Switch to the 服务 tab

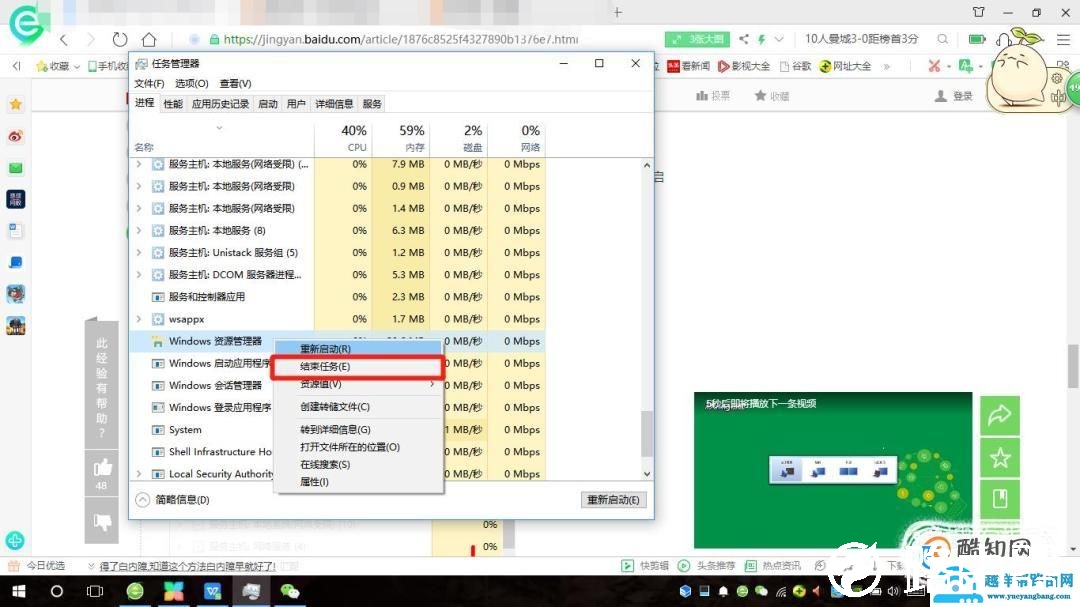(x=372, y=104)
